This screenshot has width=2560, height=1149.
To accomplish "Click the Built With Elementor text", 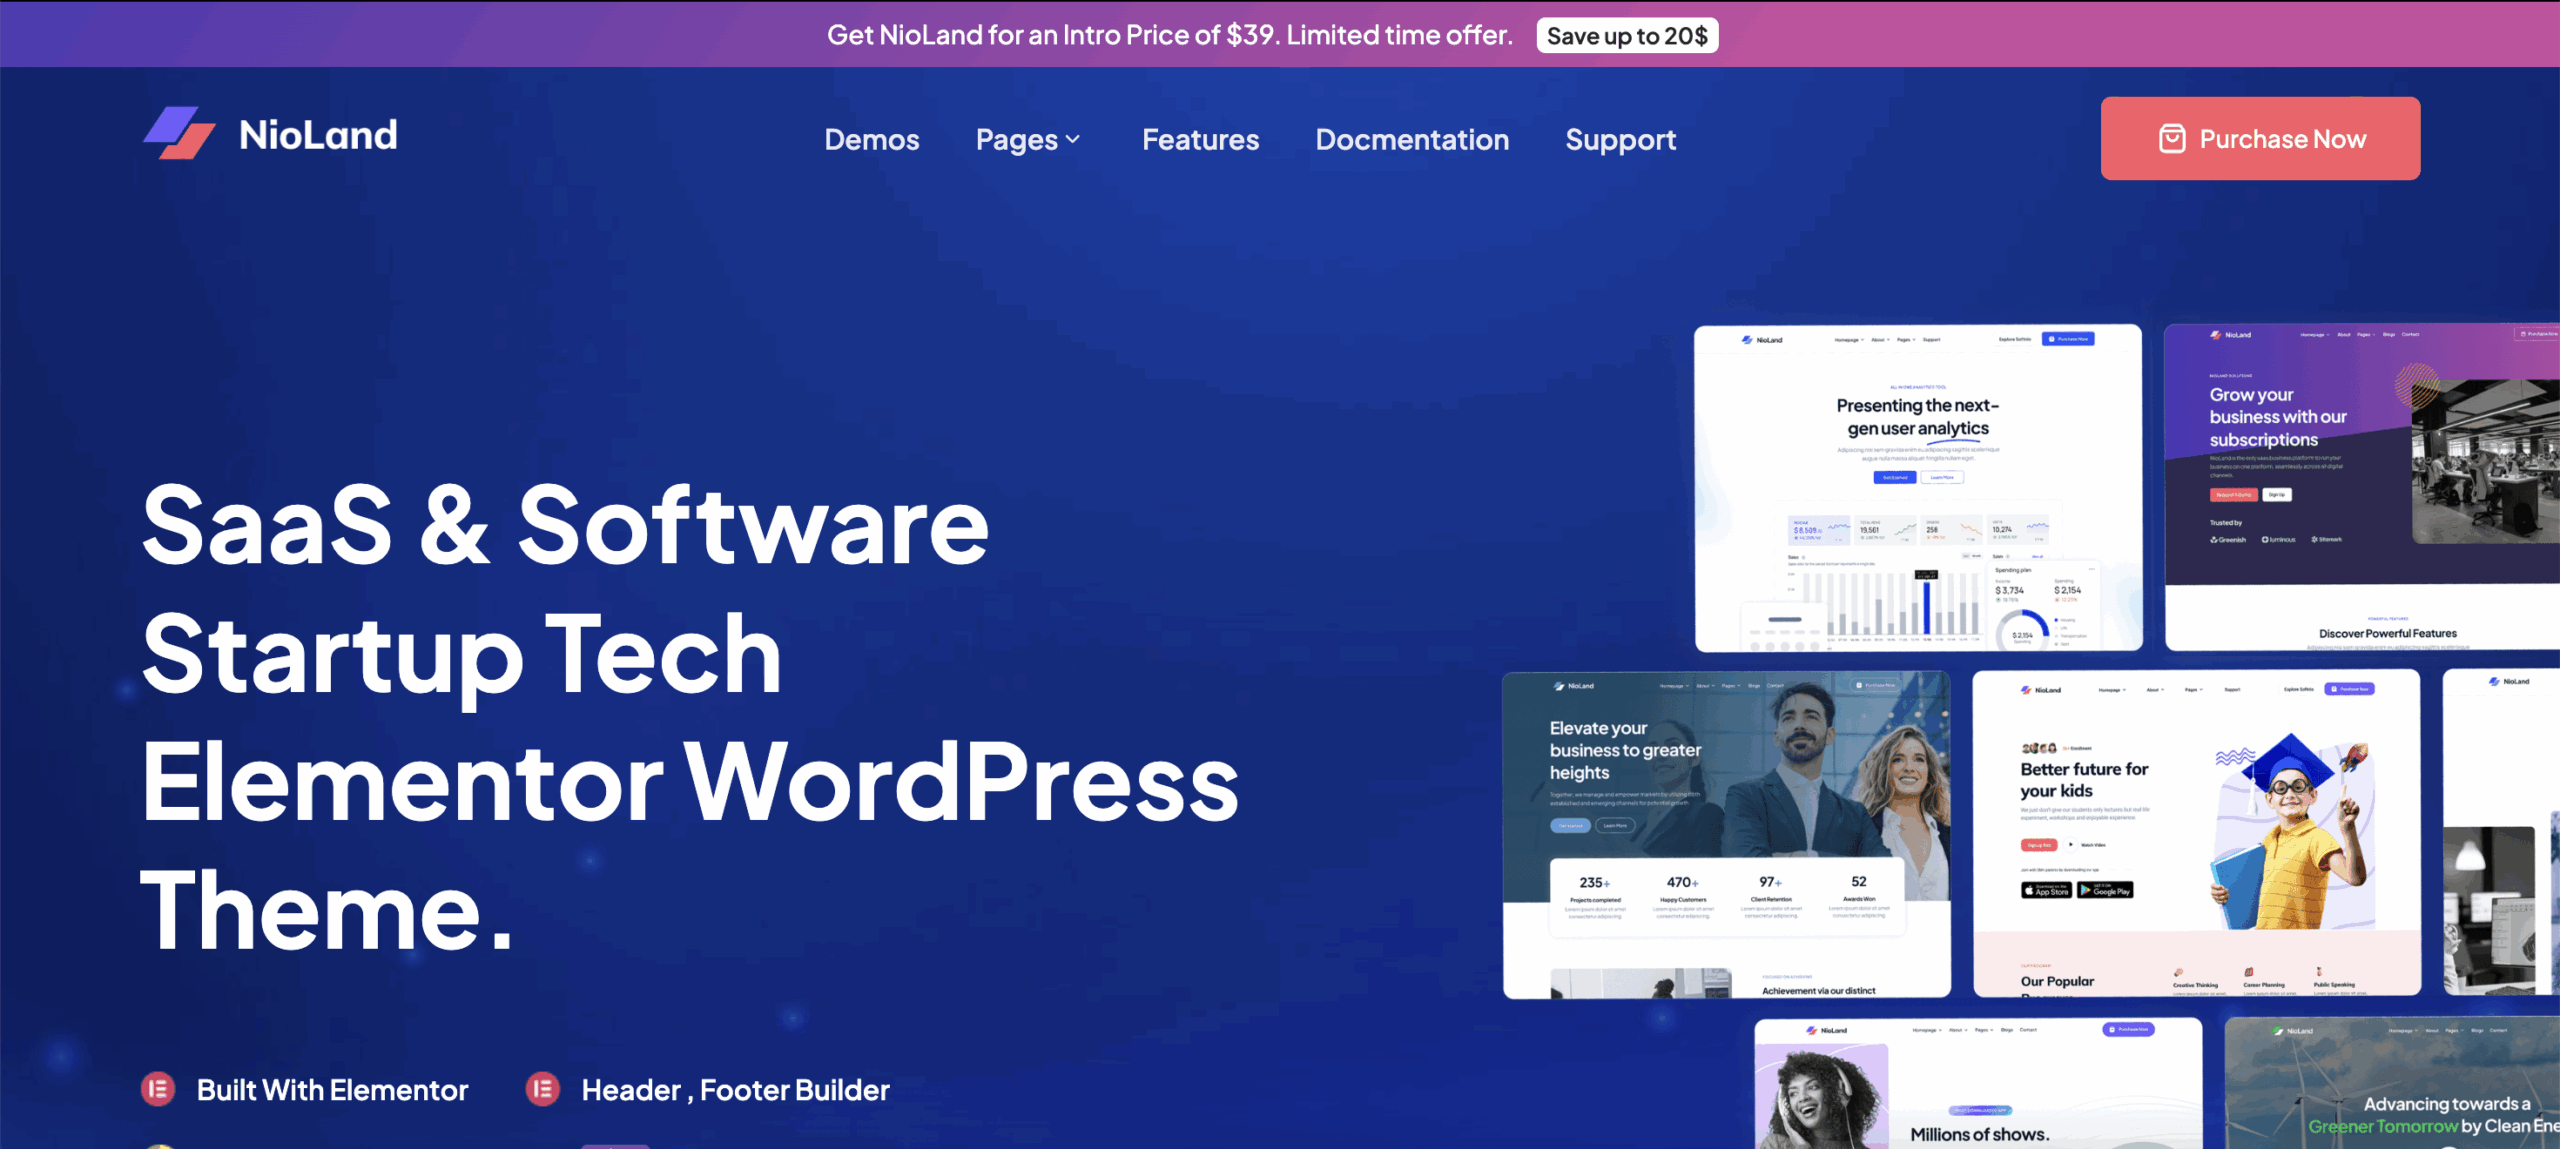I will pos(332,1090).
